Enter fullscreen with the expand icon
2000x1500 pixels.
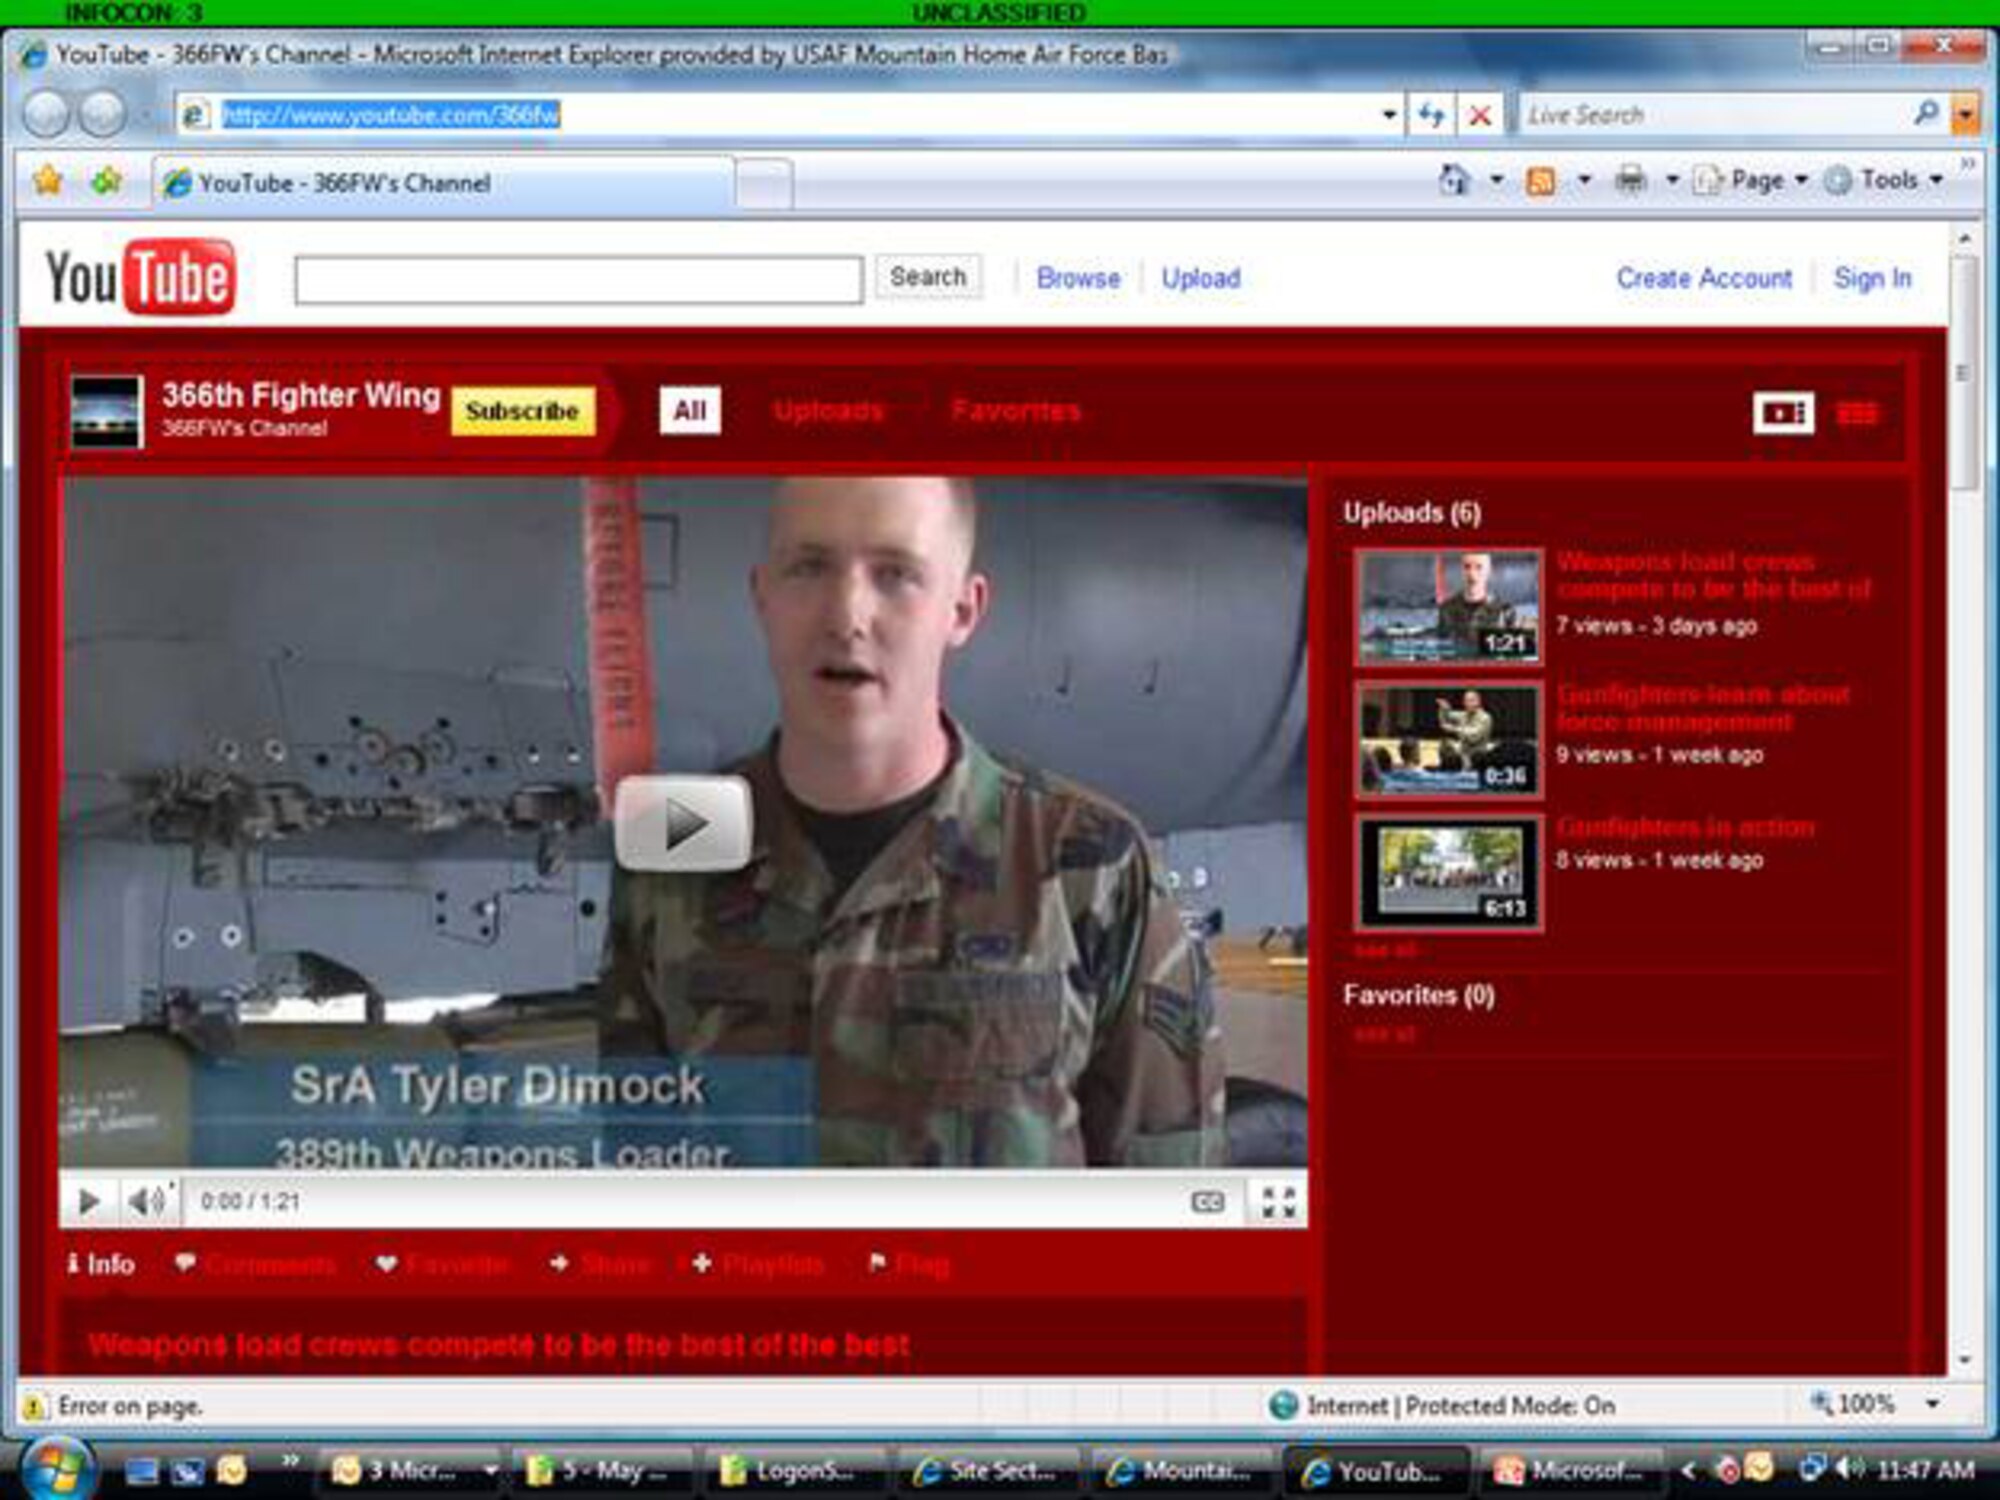[1278, 1202]
